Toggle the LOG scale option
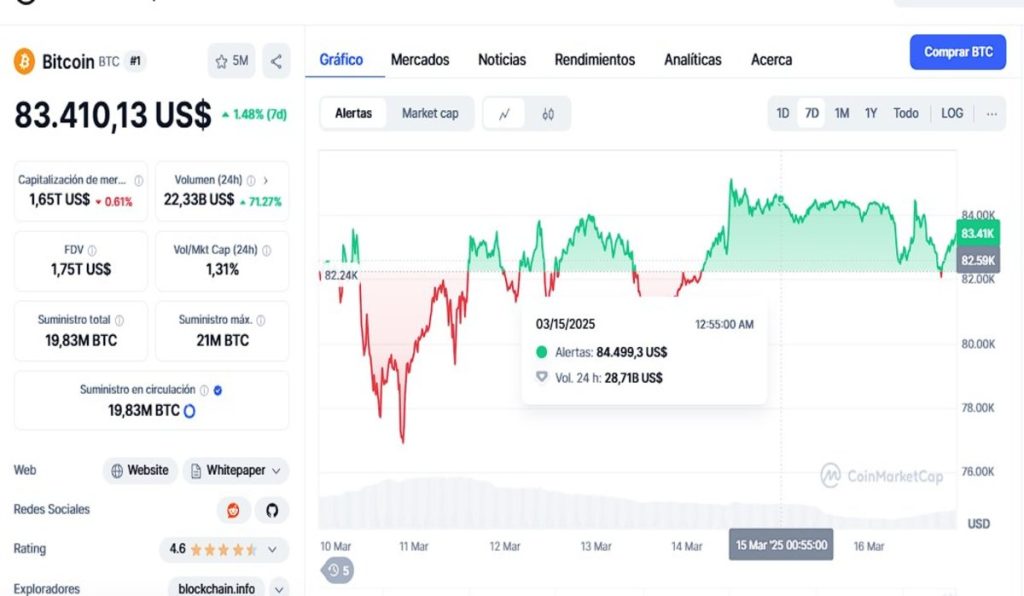This screenshot has height=596, width=1024. pyautogui.click(x=952, y=113)
